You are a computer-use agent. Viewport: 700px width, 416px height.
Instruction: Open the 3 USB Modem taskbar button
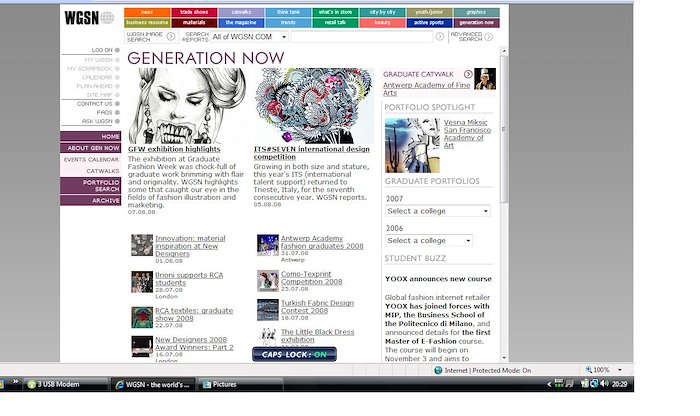tap(66, 384)
